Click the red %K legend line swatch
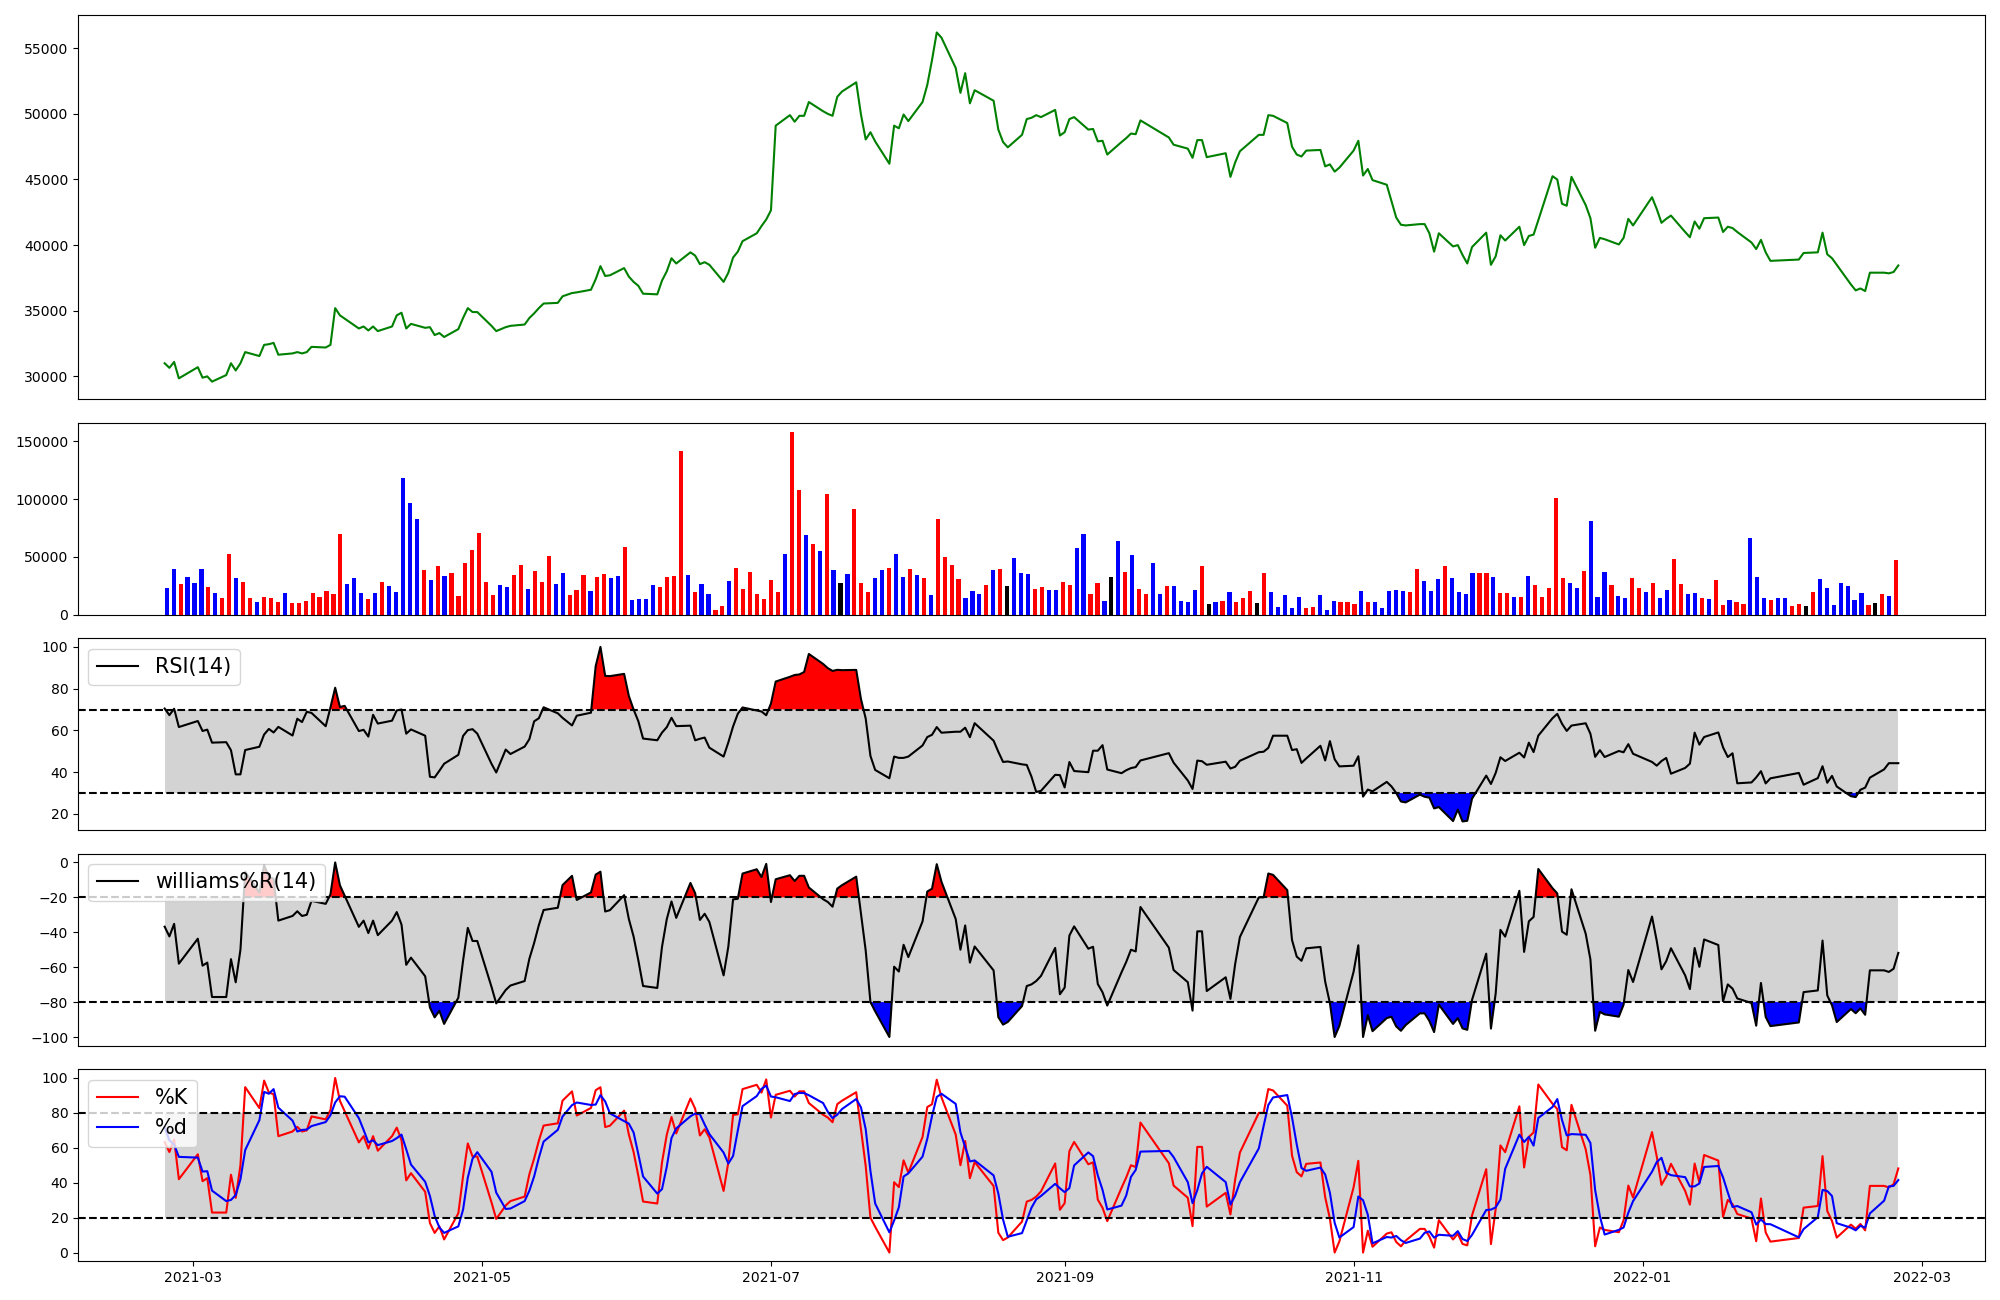The image size is (2000, 1300). click(117, 1098)
